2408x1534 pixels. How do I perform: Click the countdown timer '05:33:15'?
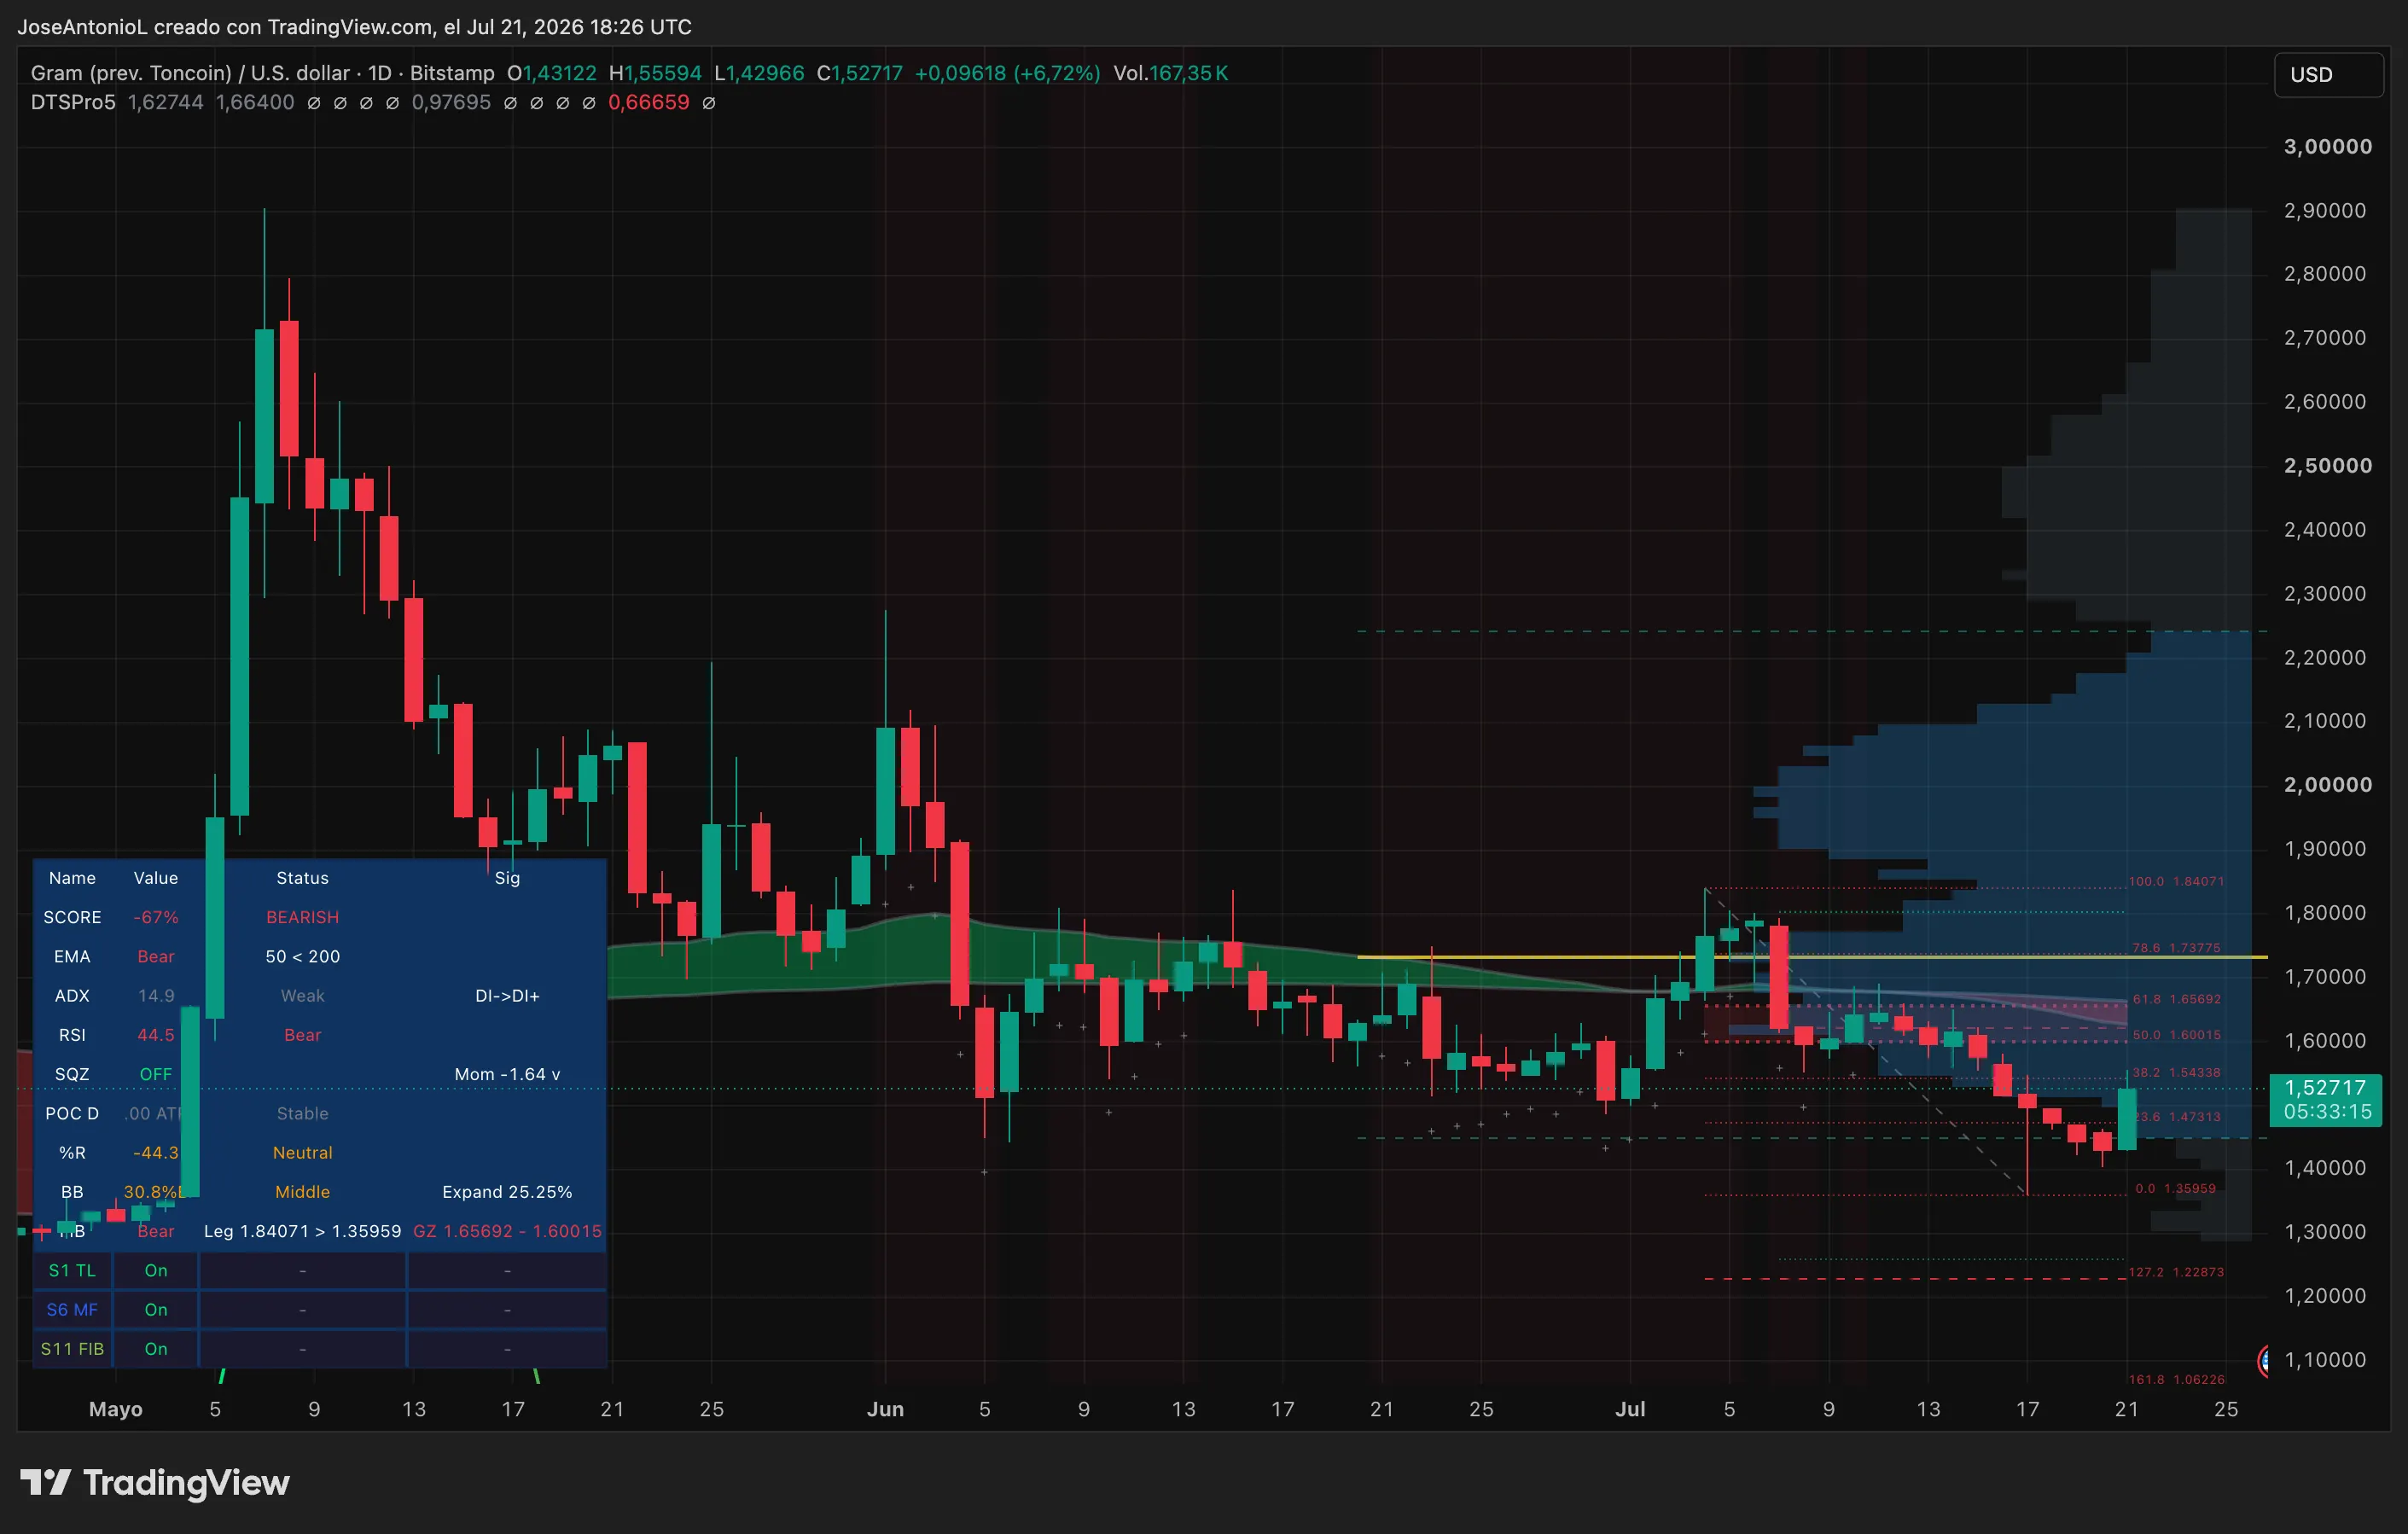pos(2327,1111)
